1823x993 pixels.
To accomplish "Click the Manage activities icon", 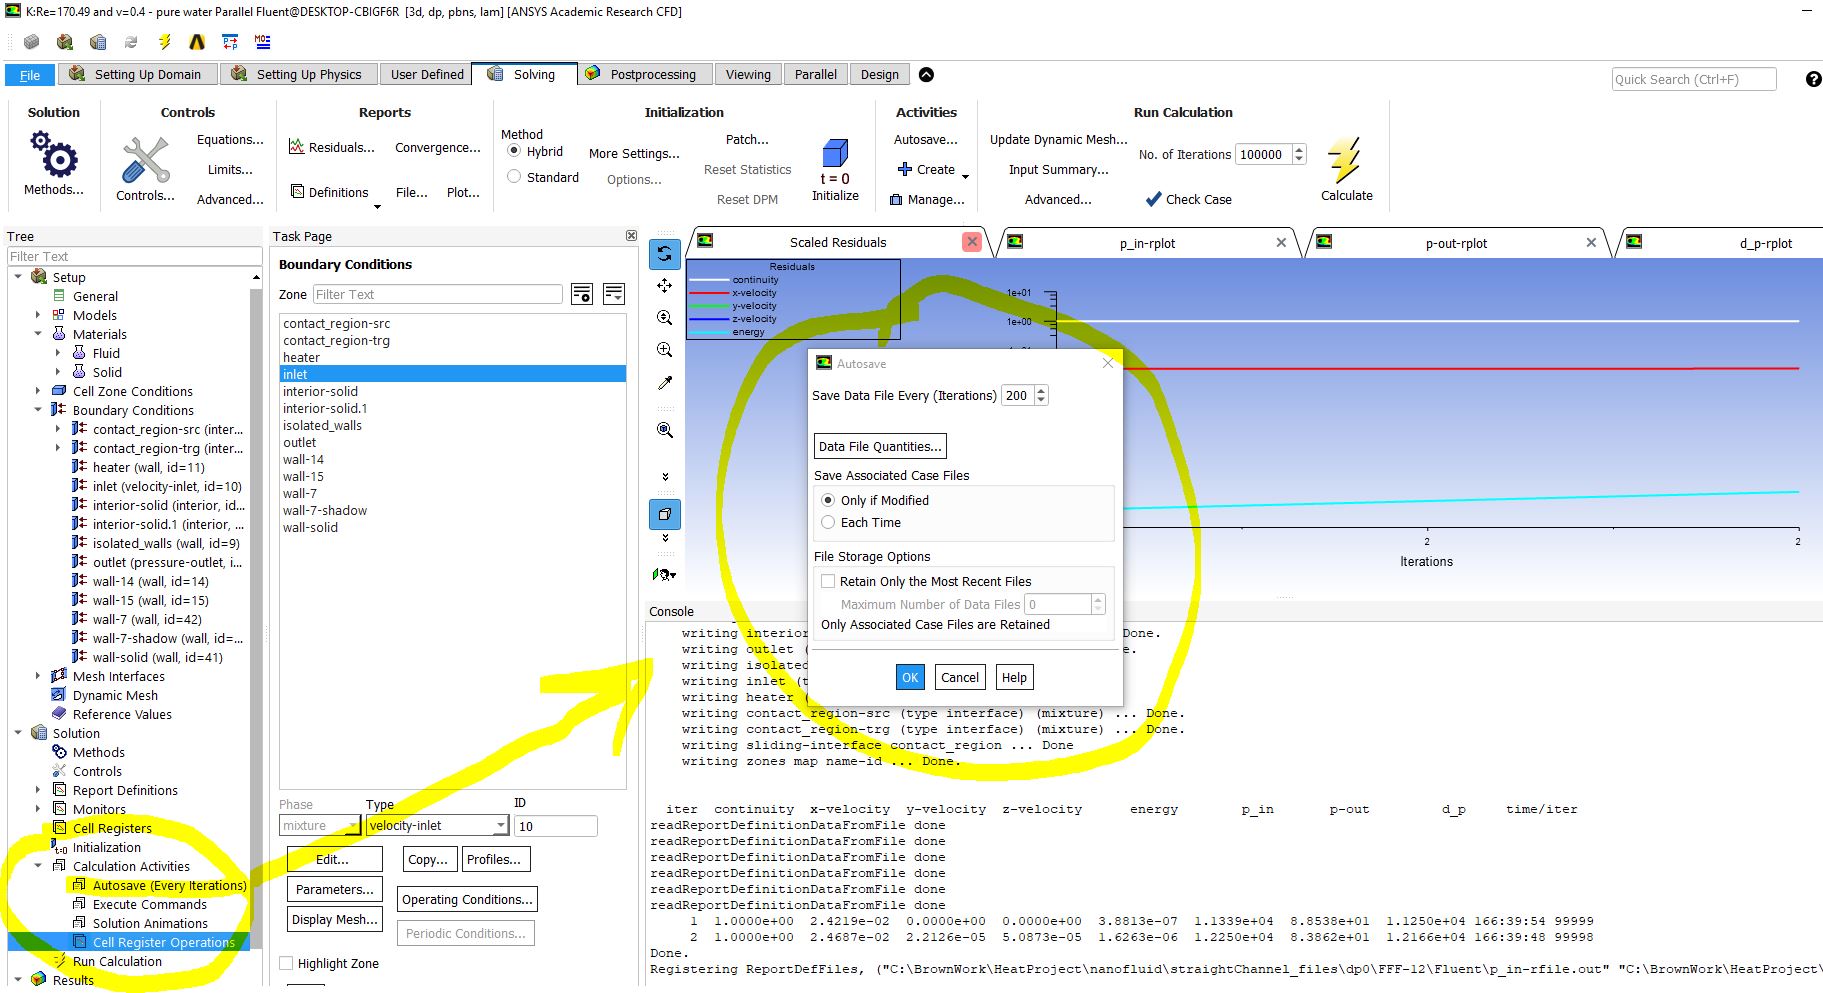I will (897, 200).
